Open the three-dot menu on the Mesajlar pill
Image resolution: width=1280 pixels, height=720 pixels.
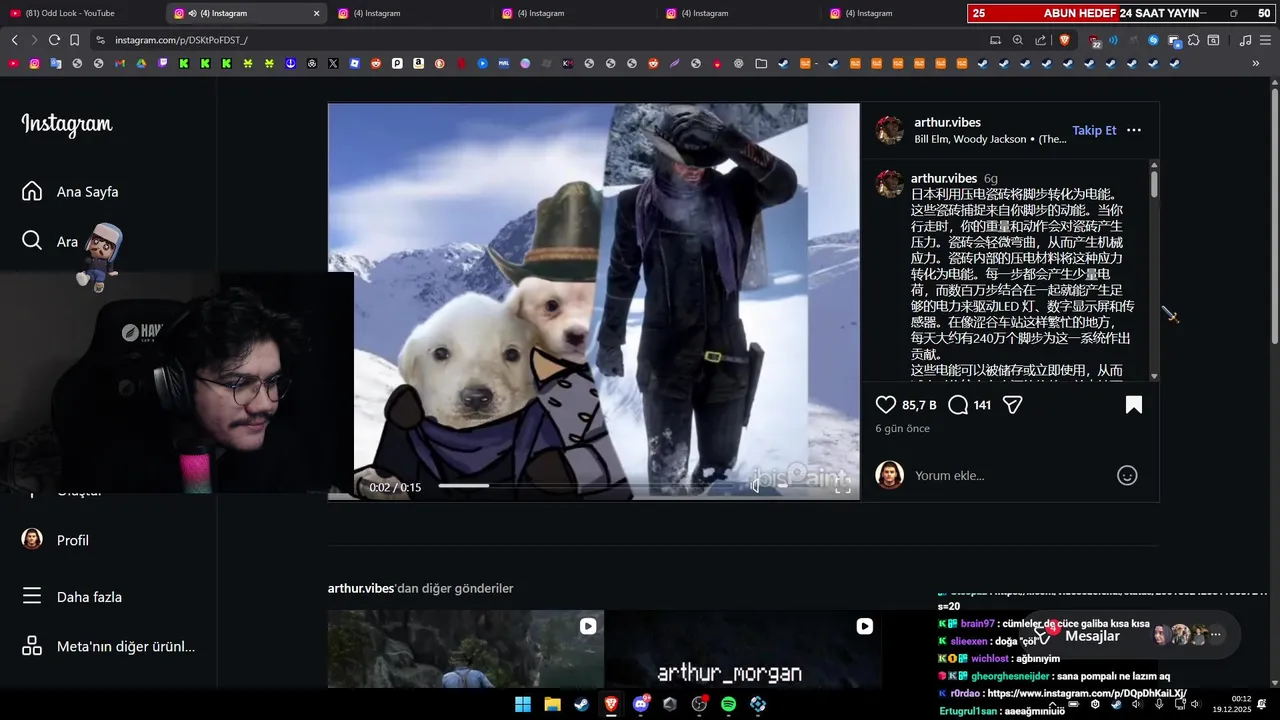[1216, 634]
